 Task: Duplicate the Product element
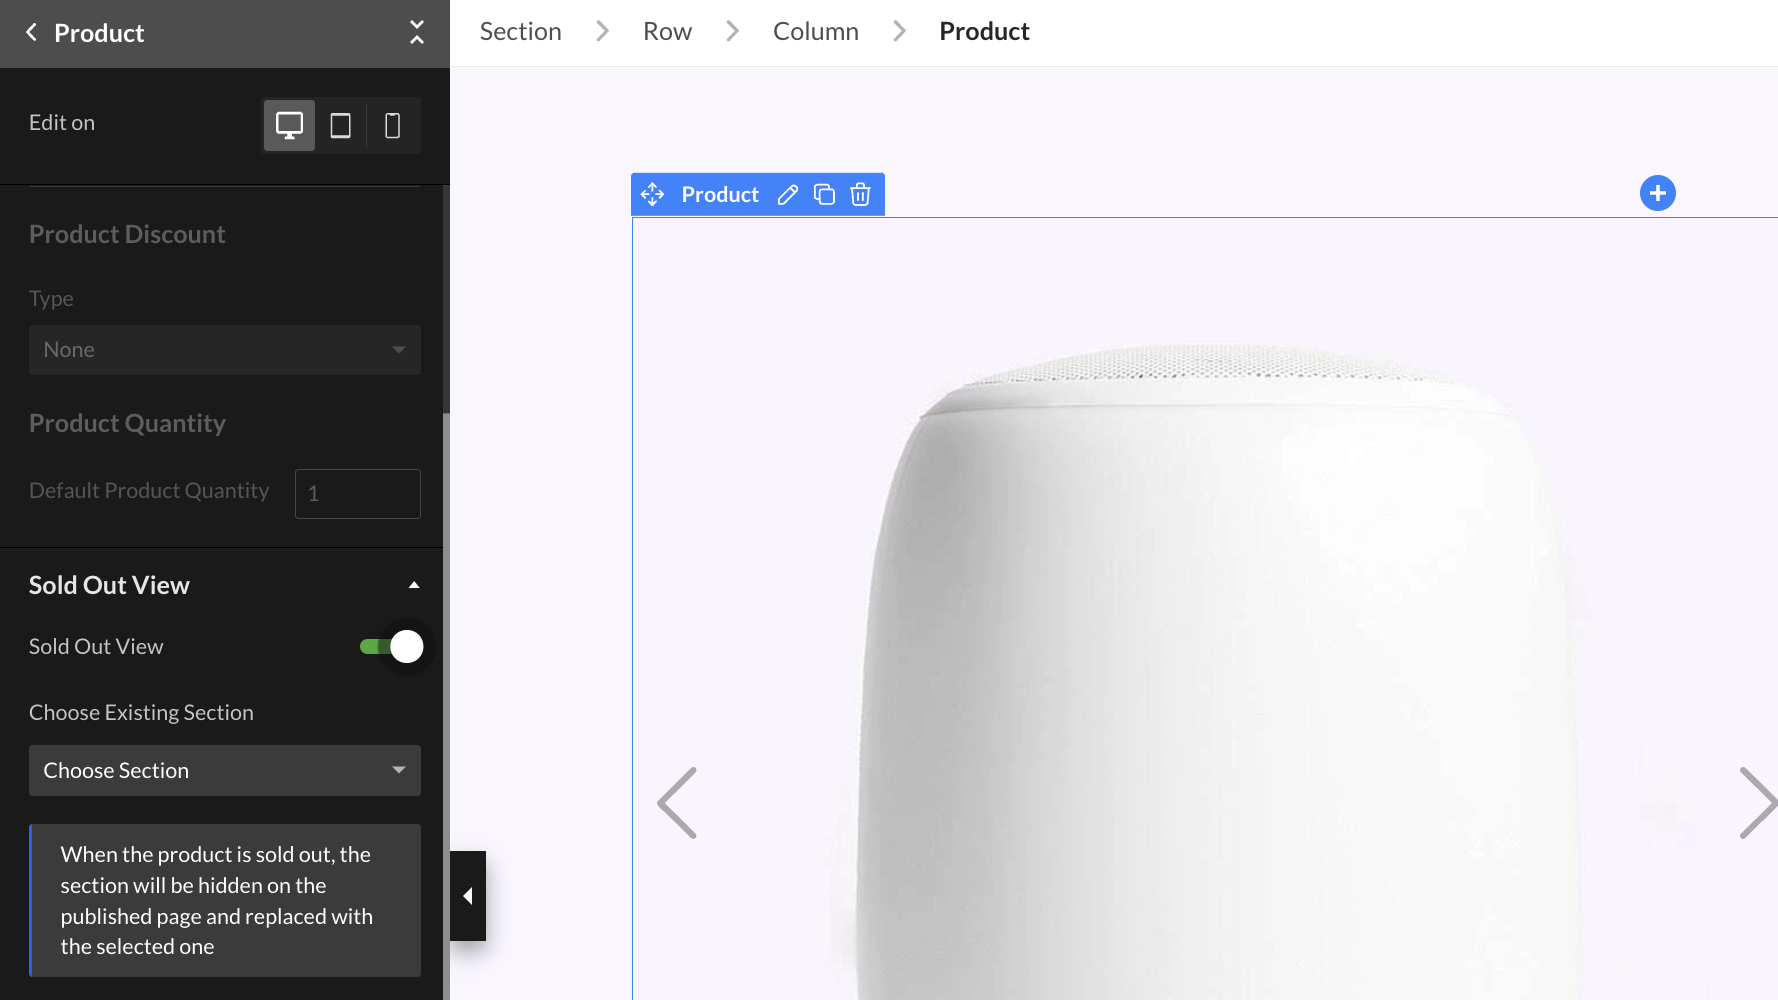tap(824, 194)
